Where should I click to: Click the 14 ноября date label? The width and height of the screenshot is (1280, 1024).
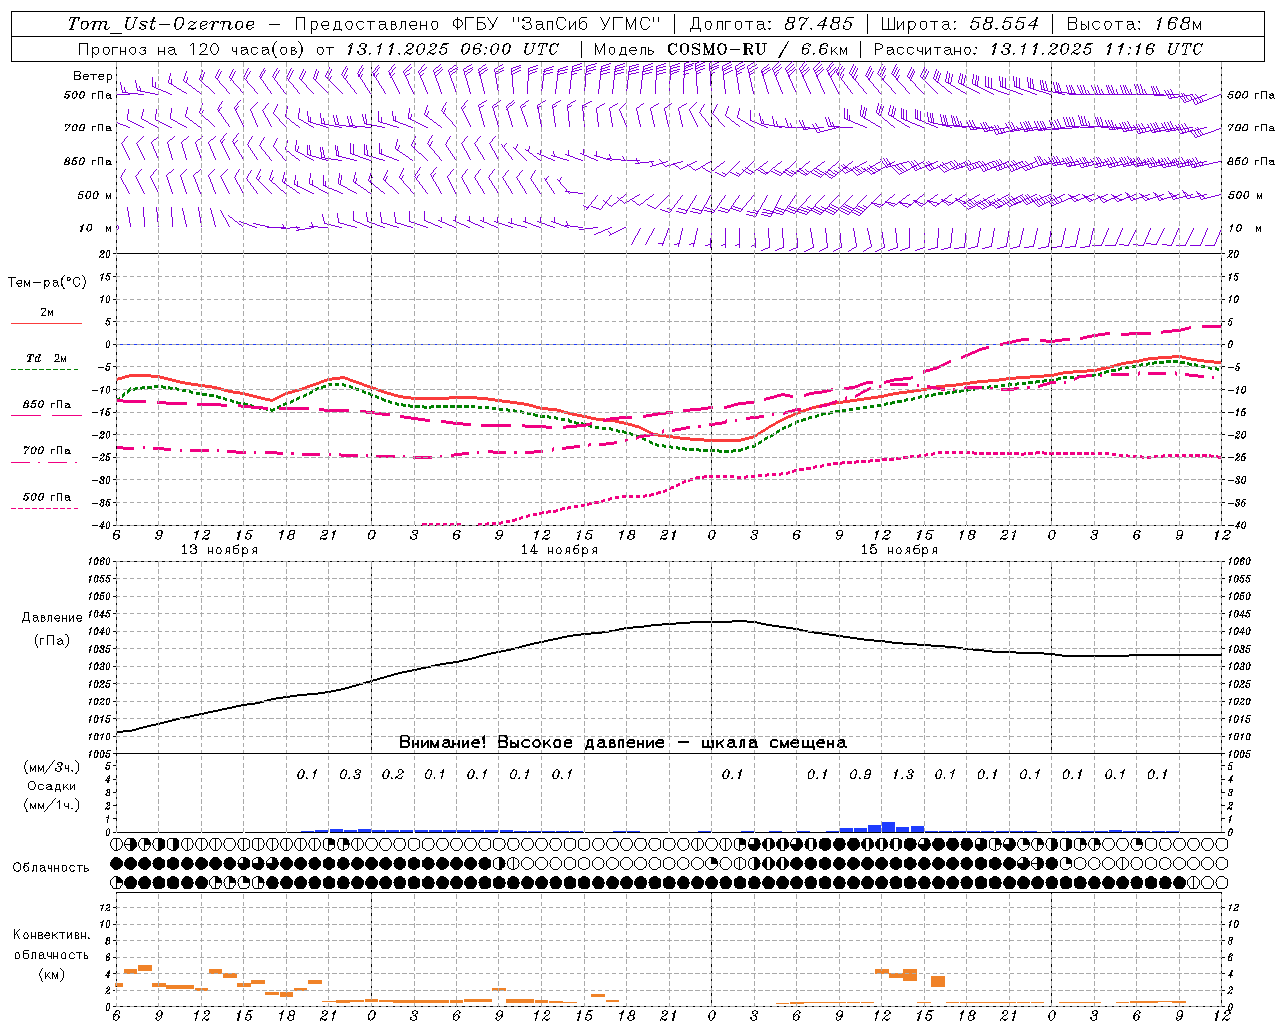pos(559,550)
